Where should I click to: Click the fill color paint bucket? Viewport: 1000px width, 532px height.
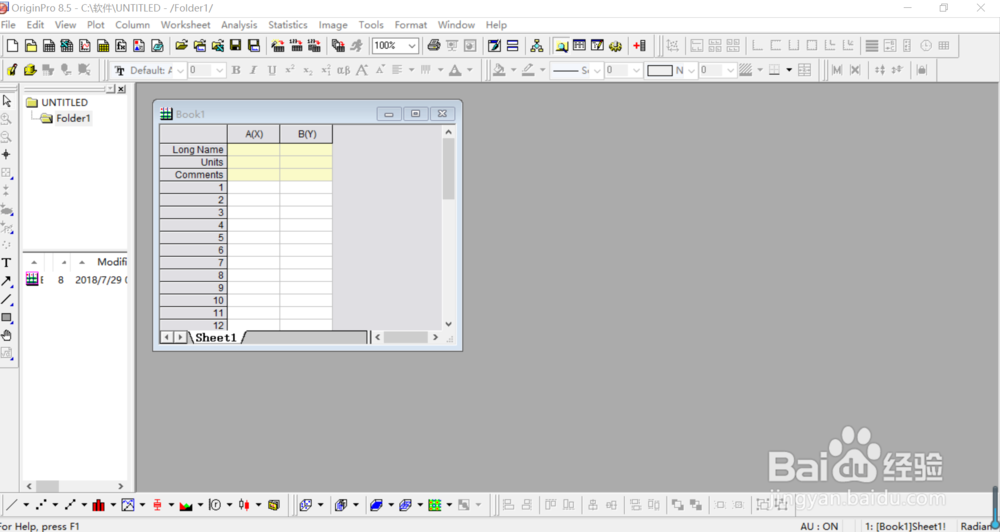(x=499, y=70)
